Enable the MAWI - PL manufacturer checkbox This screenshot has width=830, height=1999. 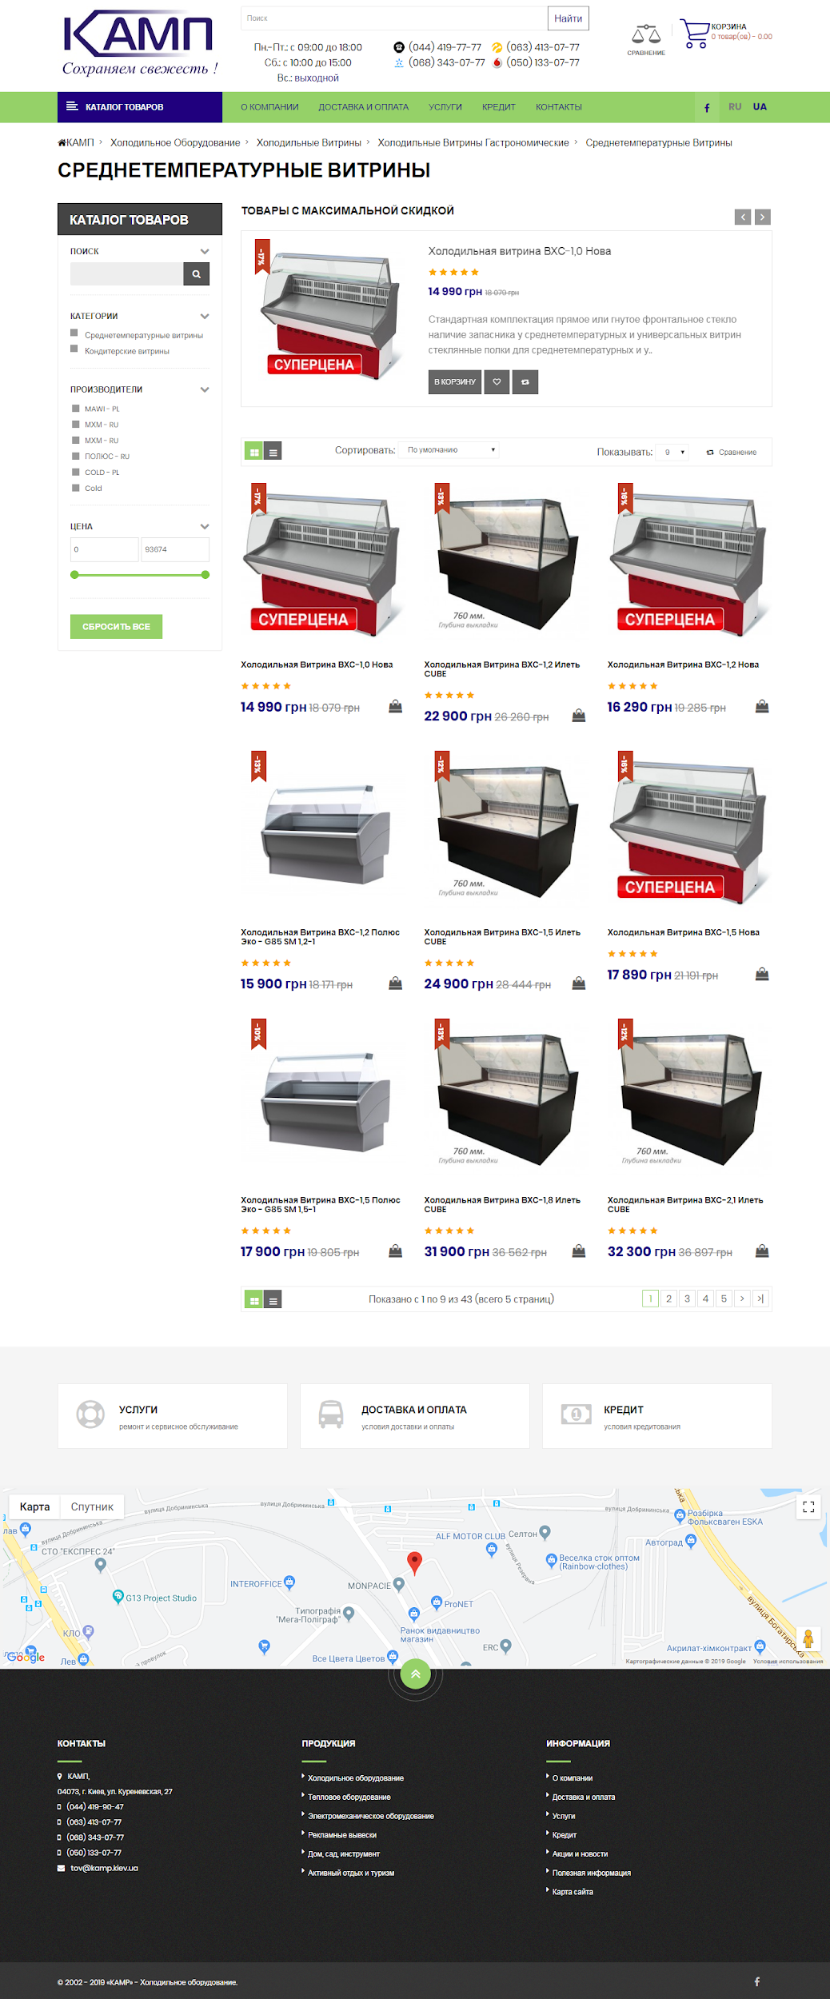point(76,409)
